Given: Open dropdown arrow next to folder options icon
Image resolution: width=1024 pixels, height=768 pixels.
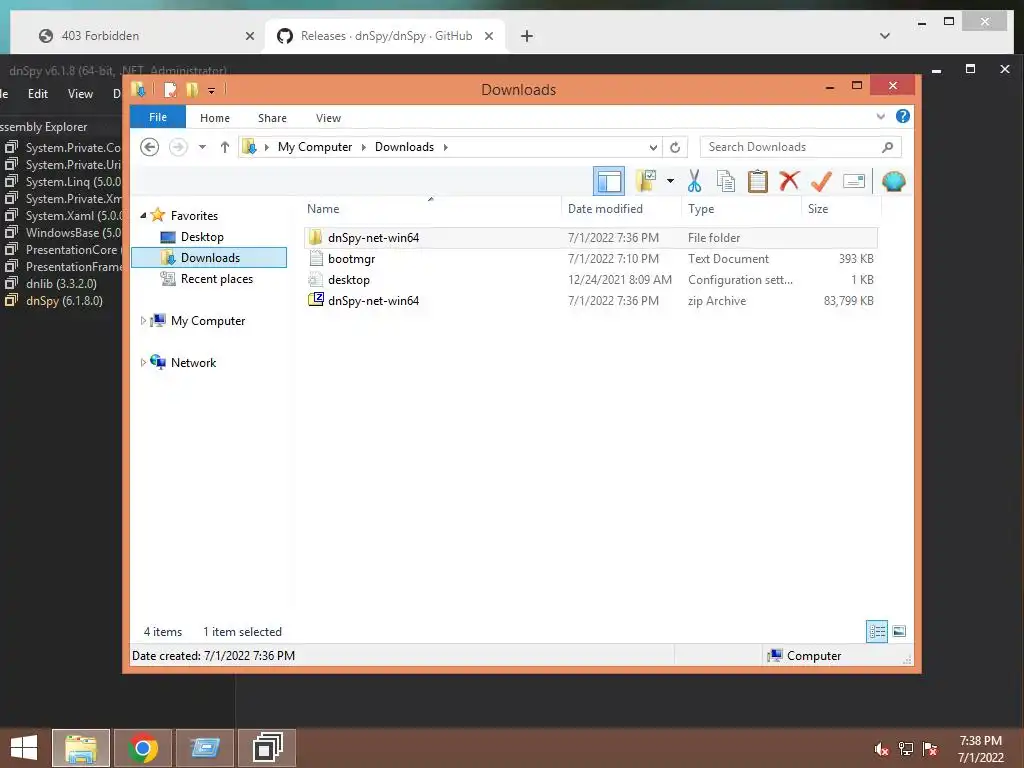Looking at the screenshot, I should 670,181.
